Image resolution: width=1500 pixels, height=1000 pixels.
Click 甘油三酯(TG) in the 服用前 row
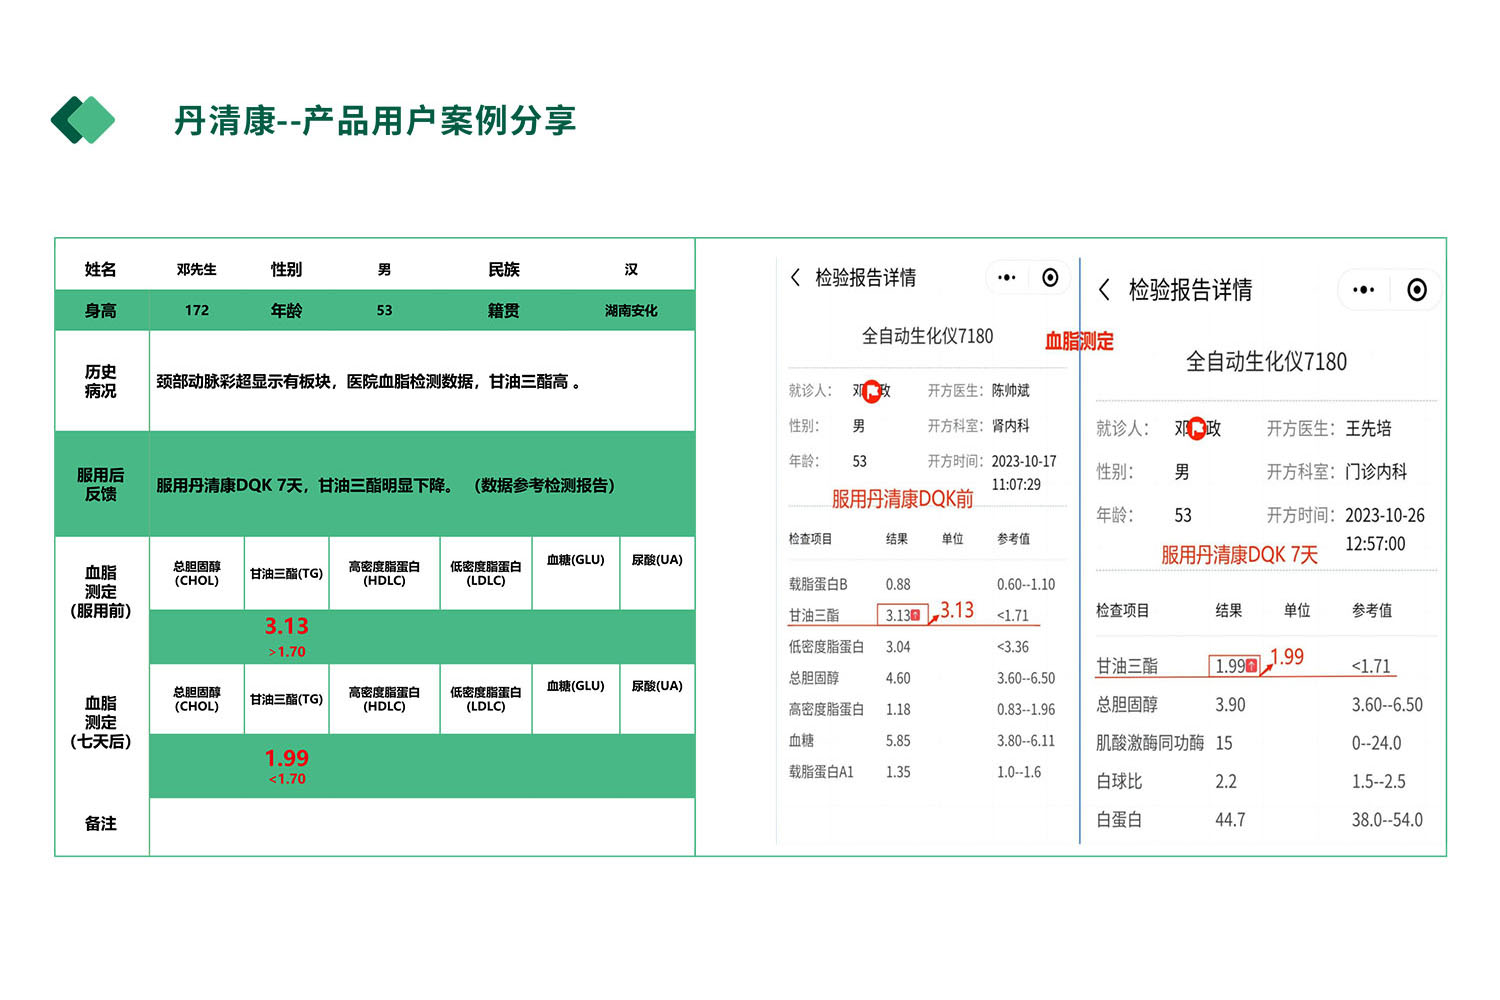click(287, 573)
